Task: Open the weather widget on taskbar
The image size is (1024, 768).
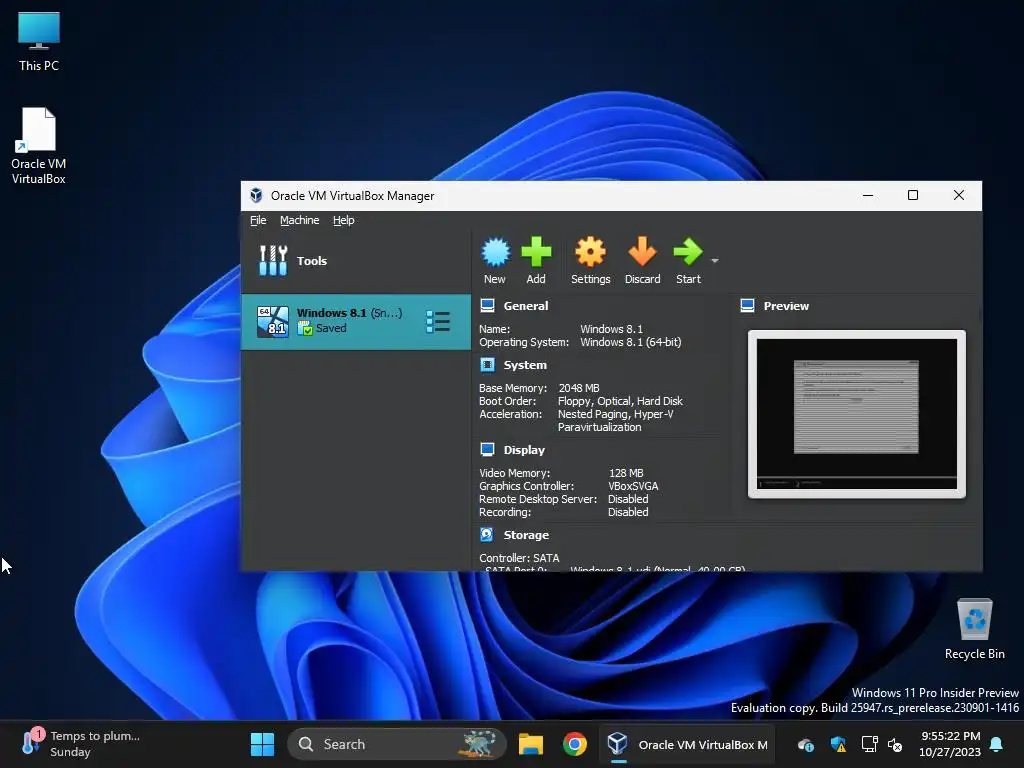Action: point(82,744)
